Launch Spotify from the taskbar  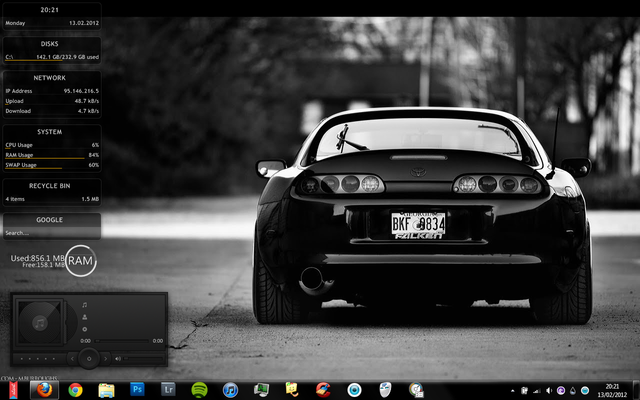pyautogui.click(x=199, y=390)
